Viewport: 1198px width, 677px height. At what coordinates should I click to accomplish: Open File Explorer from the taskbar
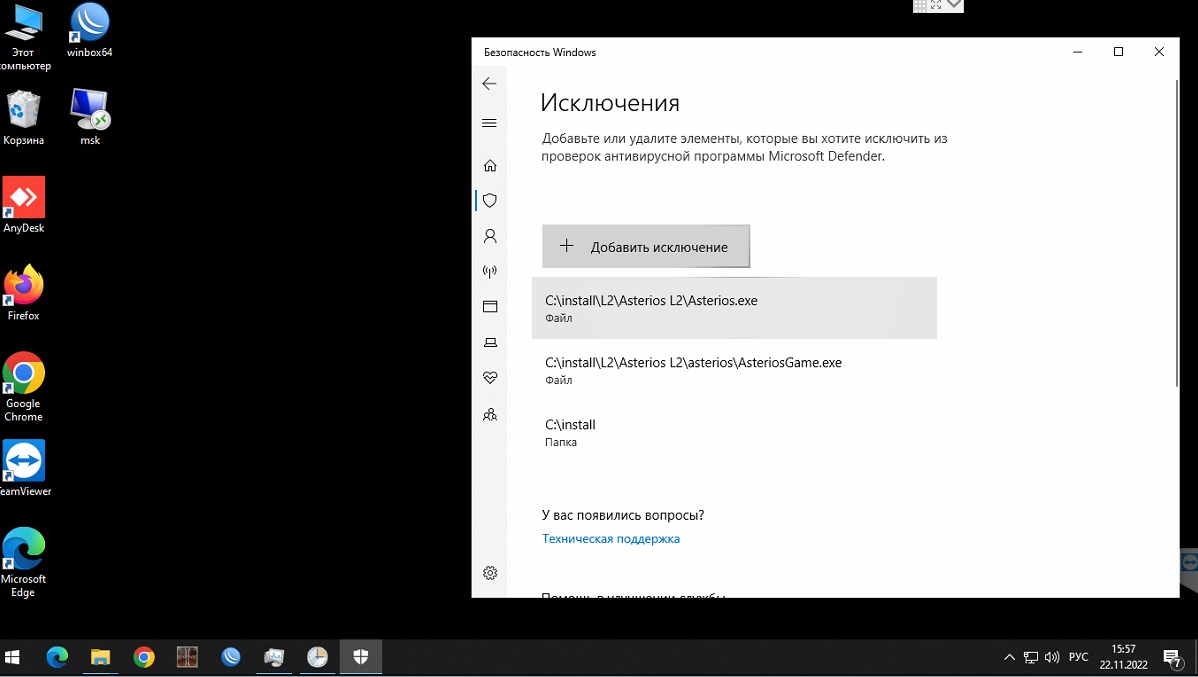tap(101, 657)
